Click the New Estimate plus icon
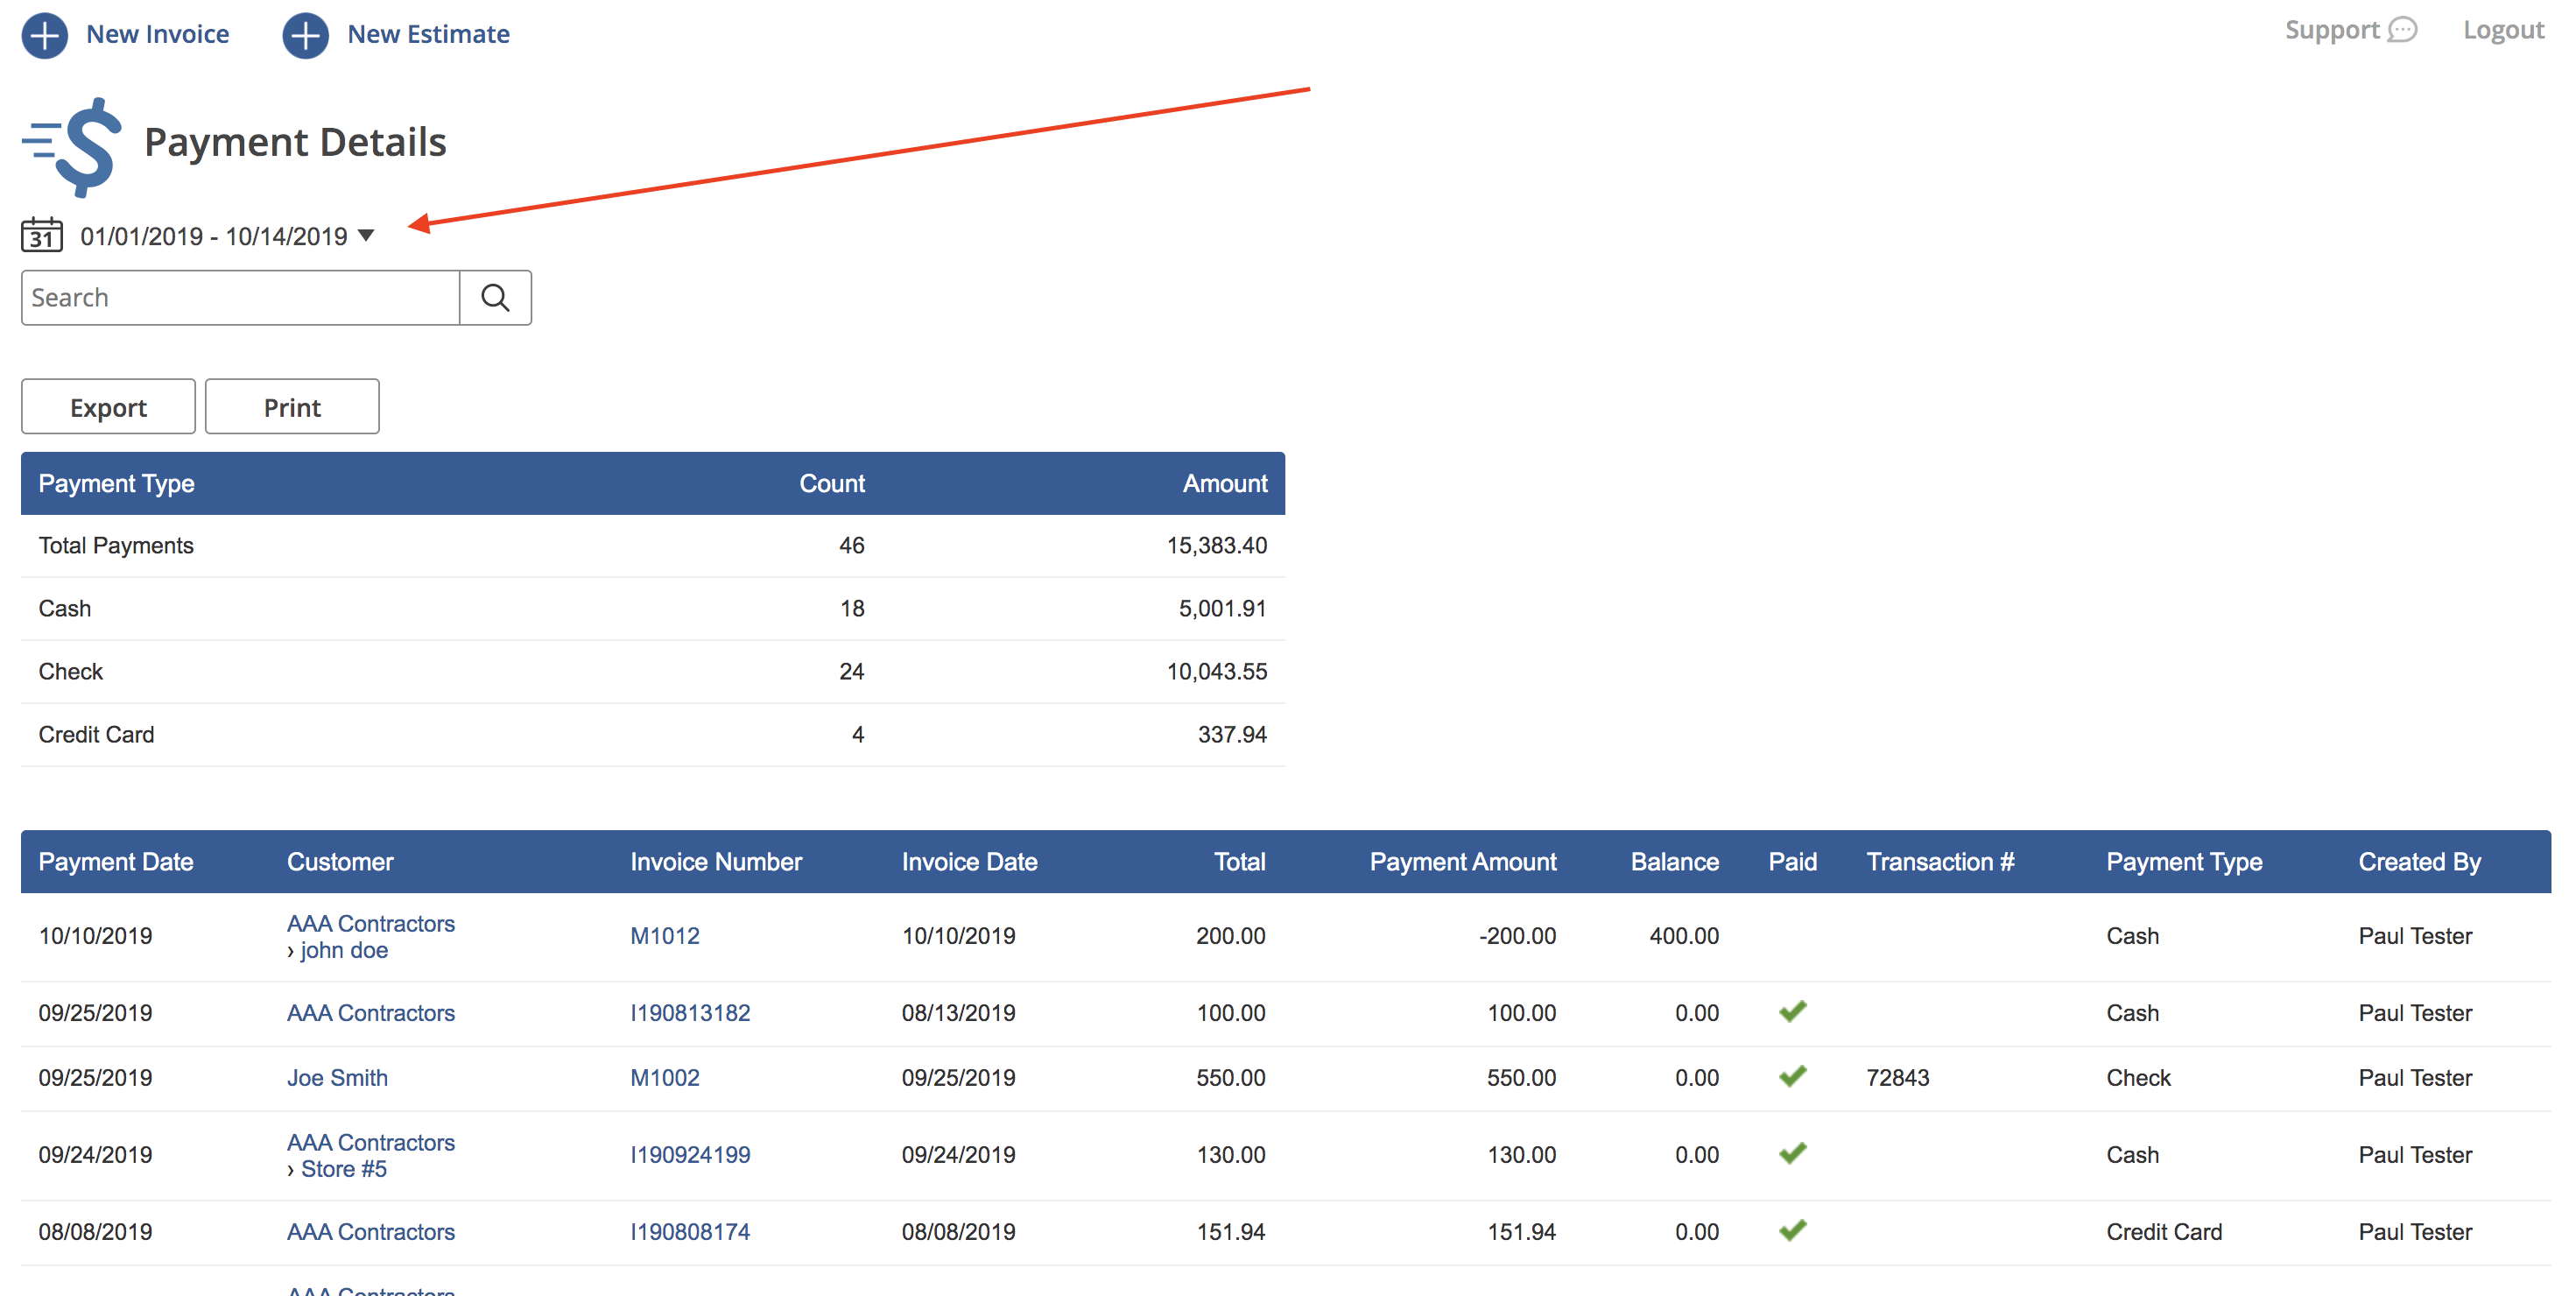Viewport: 2576px width, 1296px height. tap(305, 35)
